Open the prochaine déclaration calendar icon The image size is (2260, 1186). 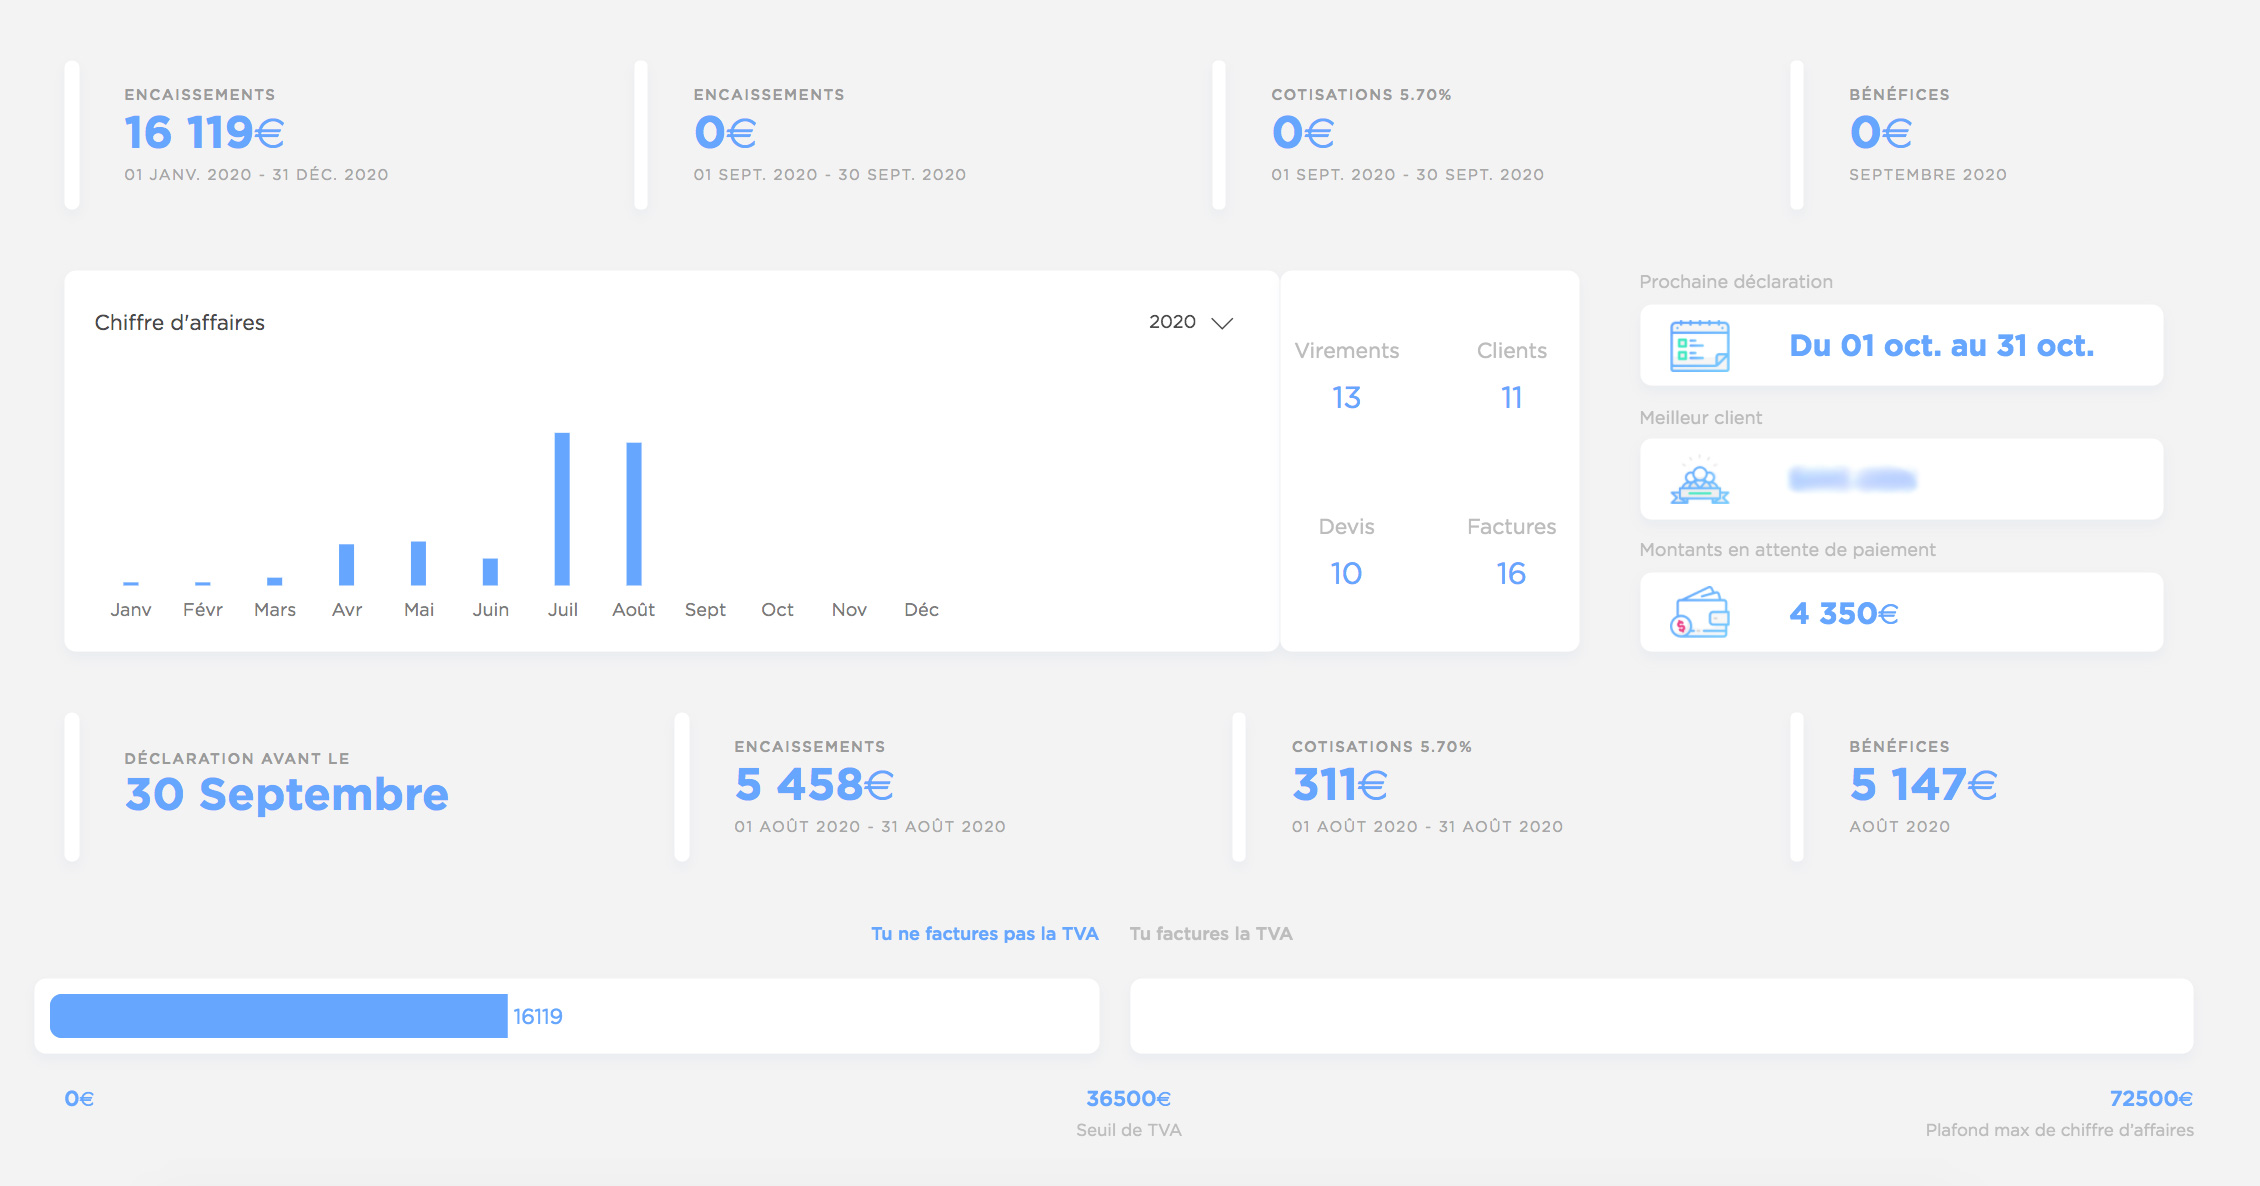click(1702, 344)
